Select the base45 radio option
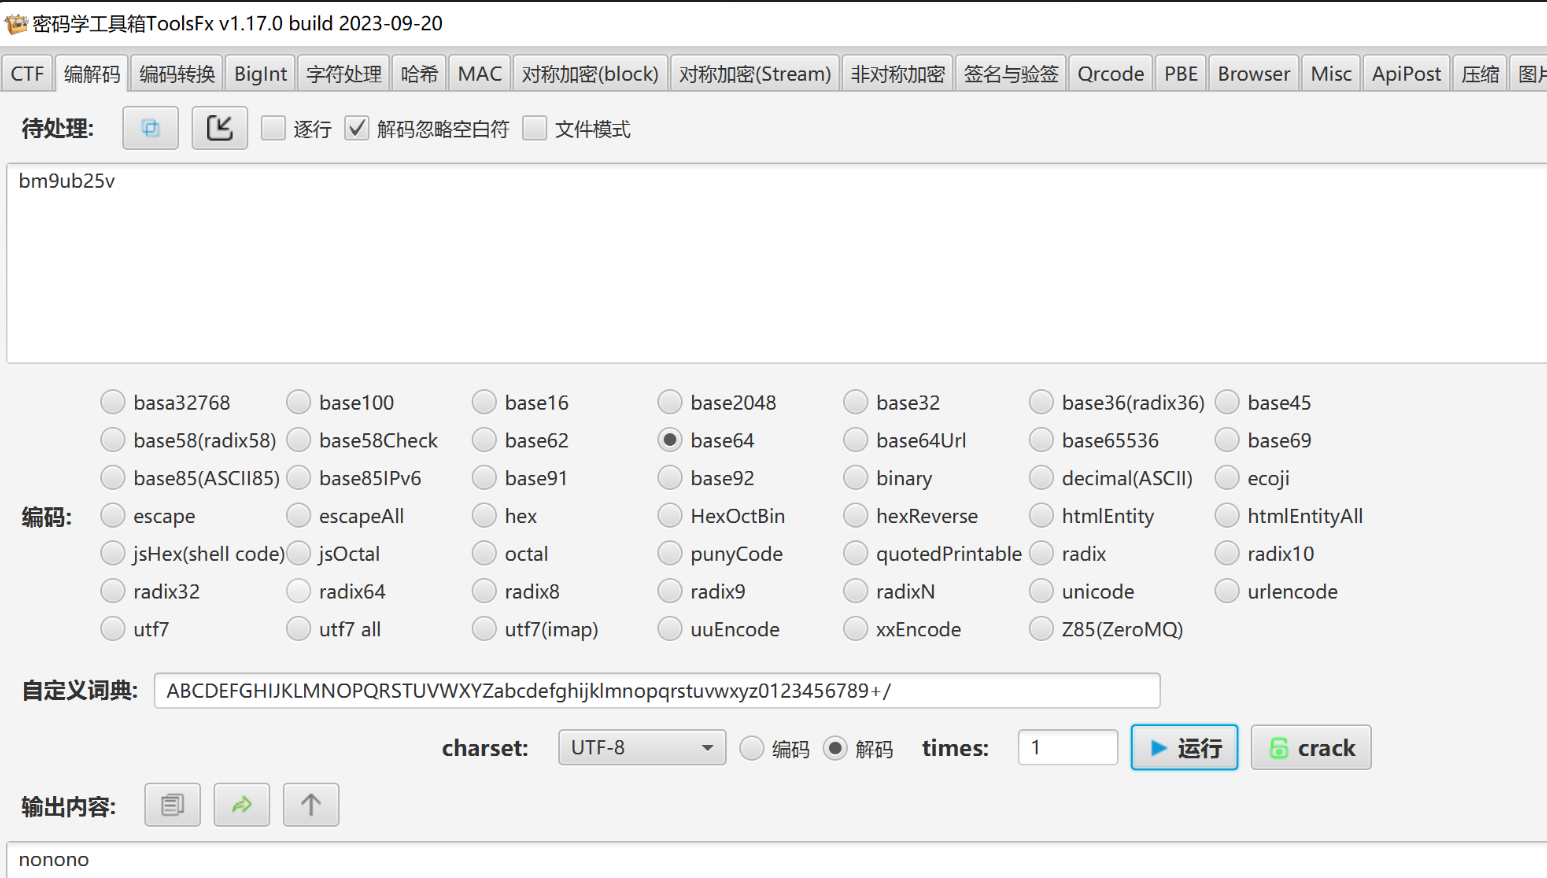The width and height of the screenshot is (1547, 878). tap(1227, 402)
